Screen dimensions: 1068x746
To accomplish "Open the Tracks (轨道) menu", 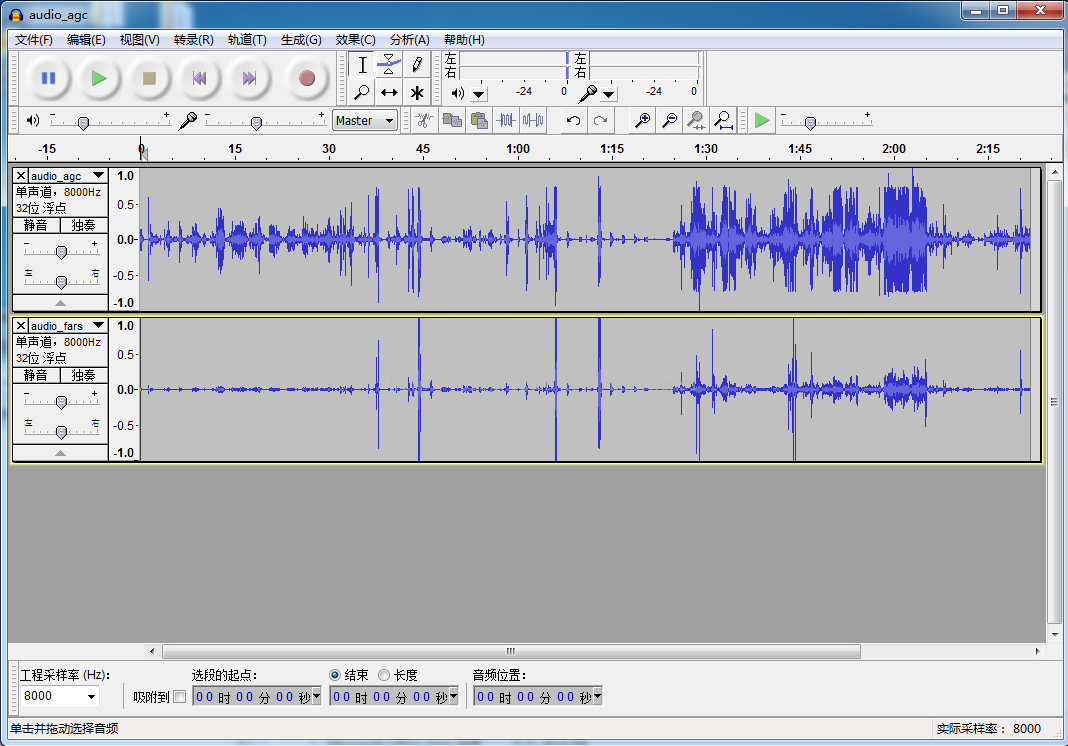I will tap(247, 40).
